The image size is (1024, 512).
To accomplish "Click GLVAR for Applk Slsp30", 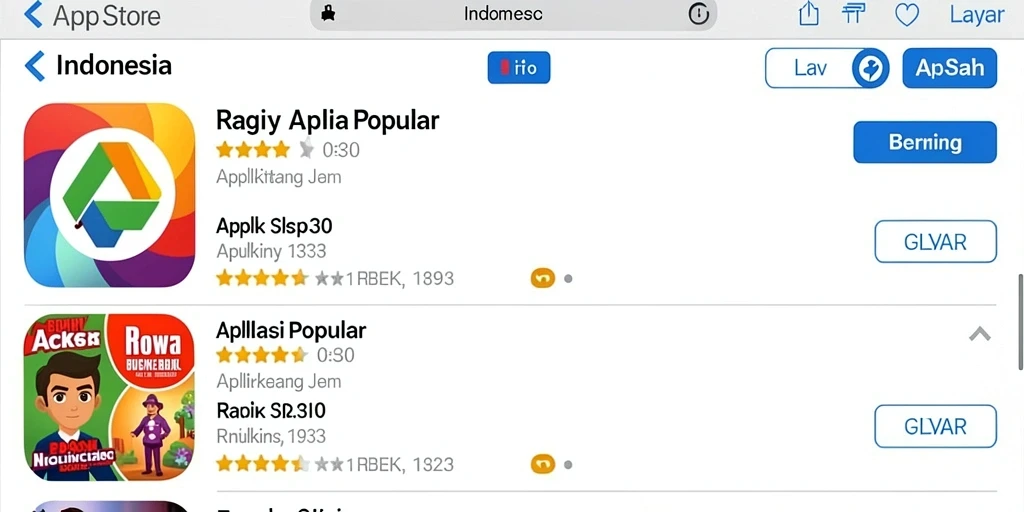I will pos(935,242).
